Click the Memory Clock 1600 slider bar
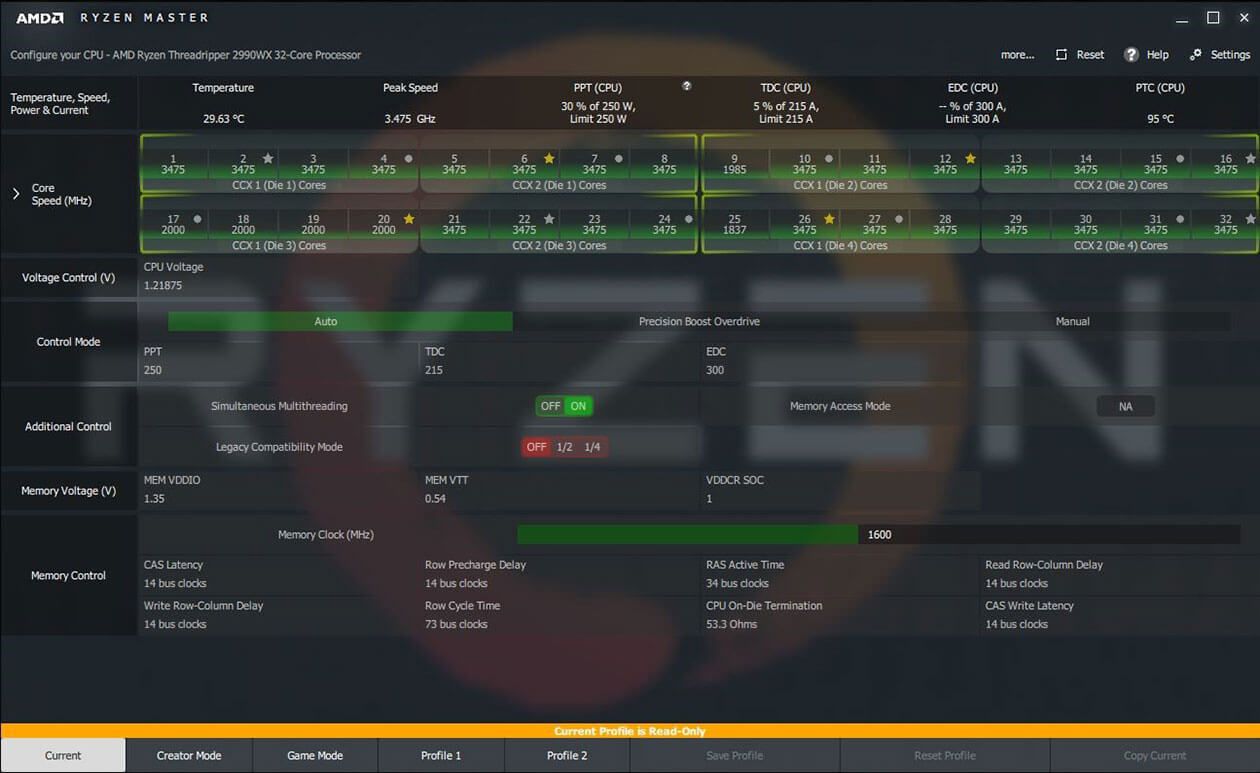1260x773 pixels. pyautogui.click(x=879, y=534)
